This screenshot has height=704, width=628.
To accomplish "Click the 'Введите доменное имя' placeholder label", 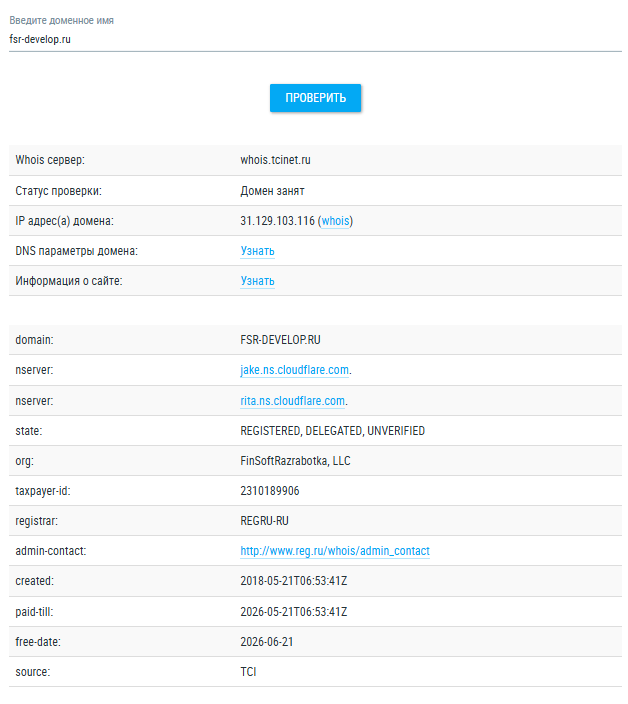I will (x=61, y=21).
